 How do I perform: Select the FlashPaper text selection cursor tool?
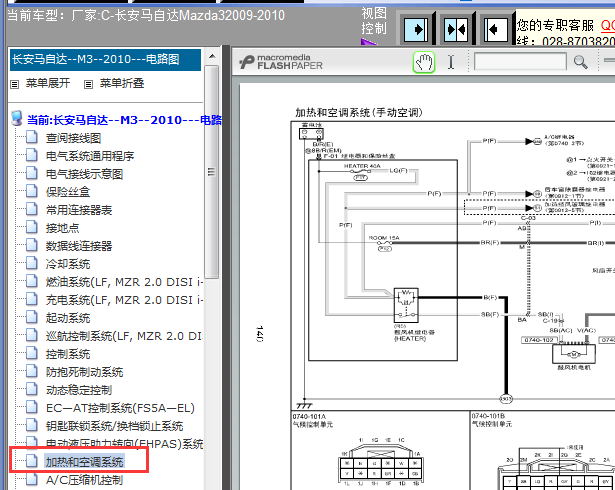[451, 62]
